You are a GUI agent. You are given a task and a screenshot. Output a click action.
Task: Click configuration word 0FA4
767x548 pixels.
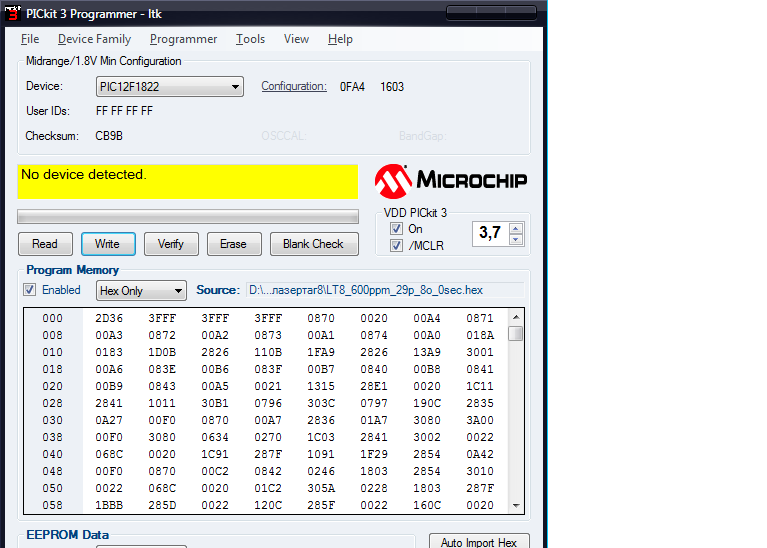pyautogui.click(x=352, y=87)
